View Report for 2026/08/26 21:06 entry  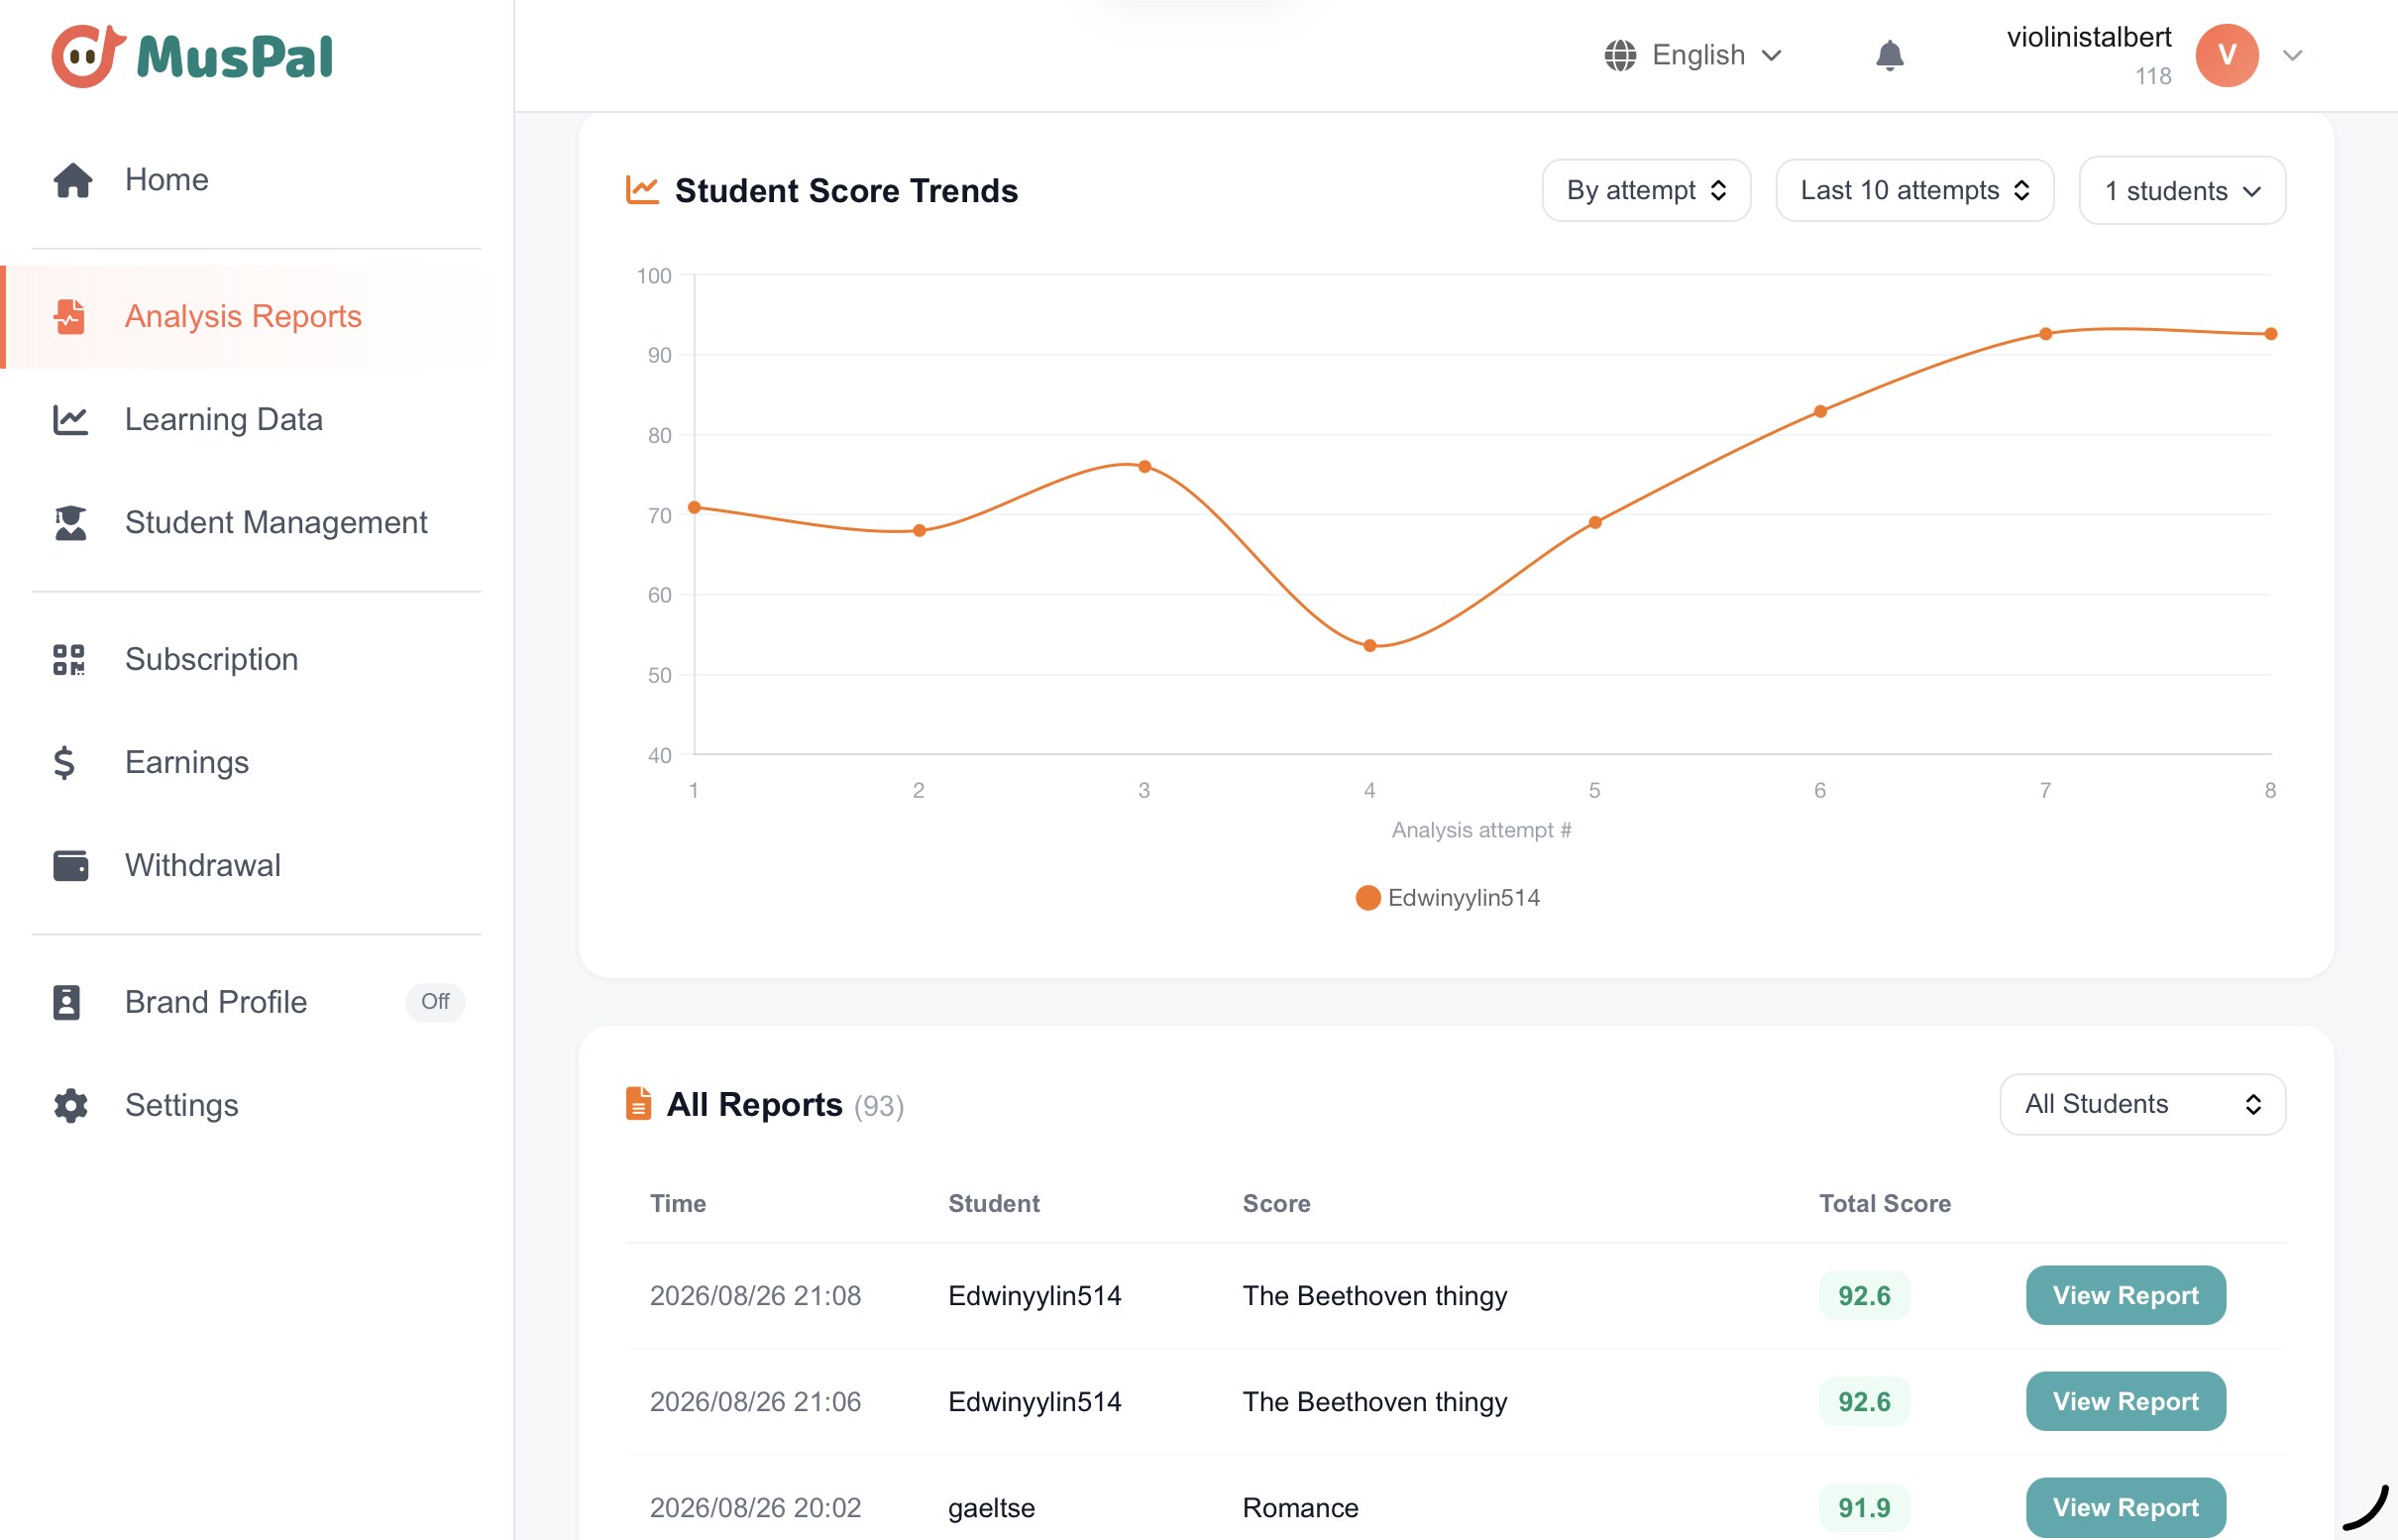click(2125, 1401)
